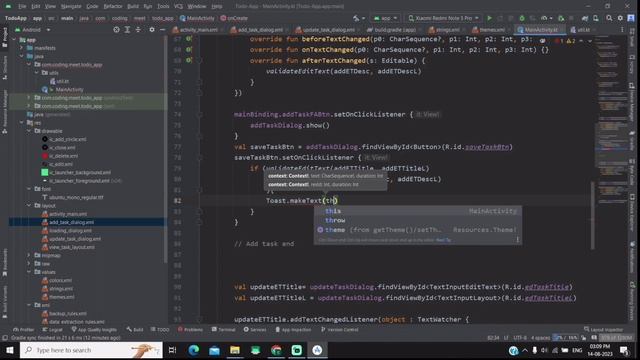
Task: Collapse the font folder
Action: pos(29,189)
